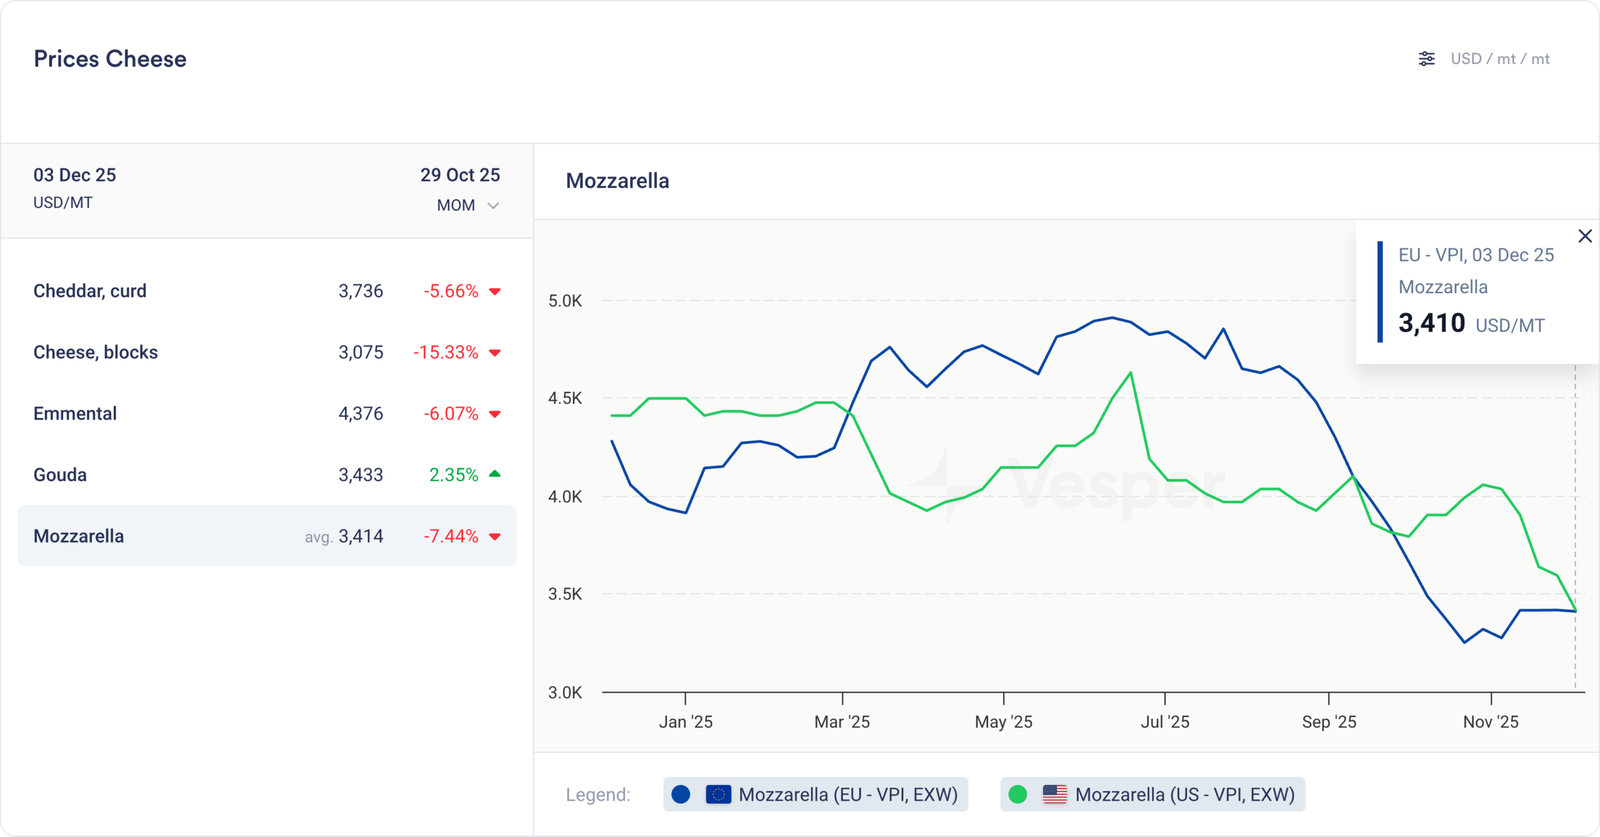Open the unit settings sliders icon

(1426, 59)
